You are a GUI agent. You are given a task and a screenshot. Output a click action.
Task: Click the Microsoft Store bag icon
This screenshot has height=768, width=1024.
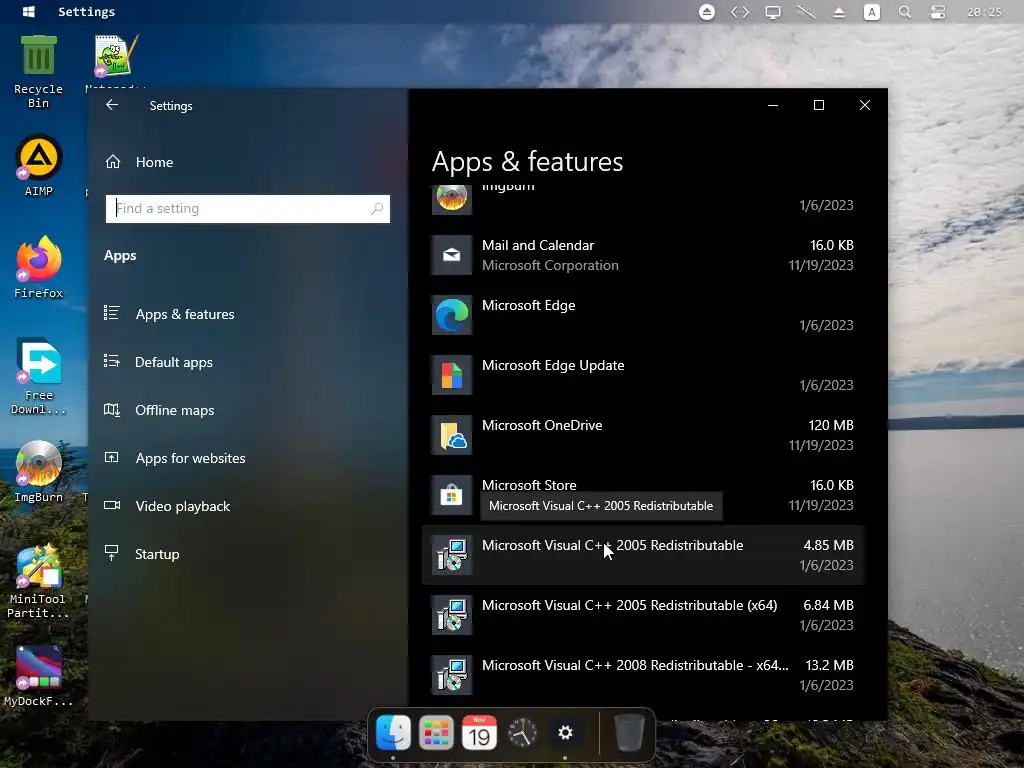pos(451,495)
